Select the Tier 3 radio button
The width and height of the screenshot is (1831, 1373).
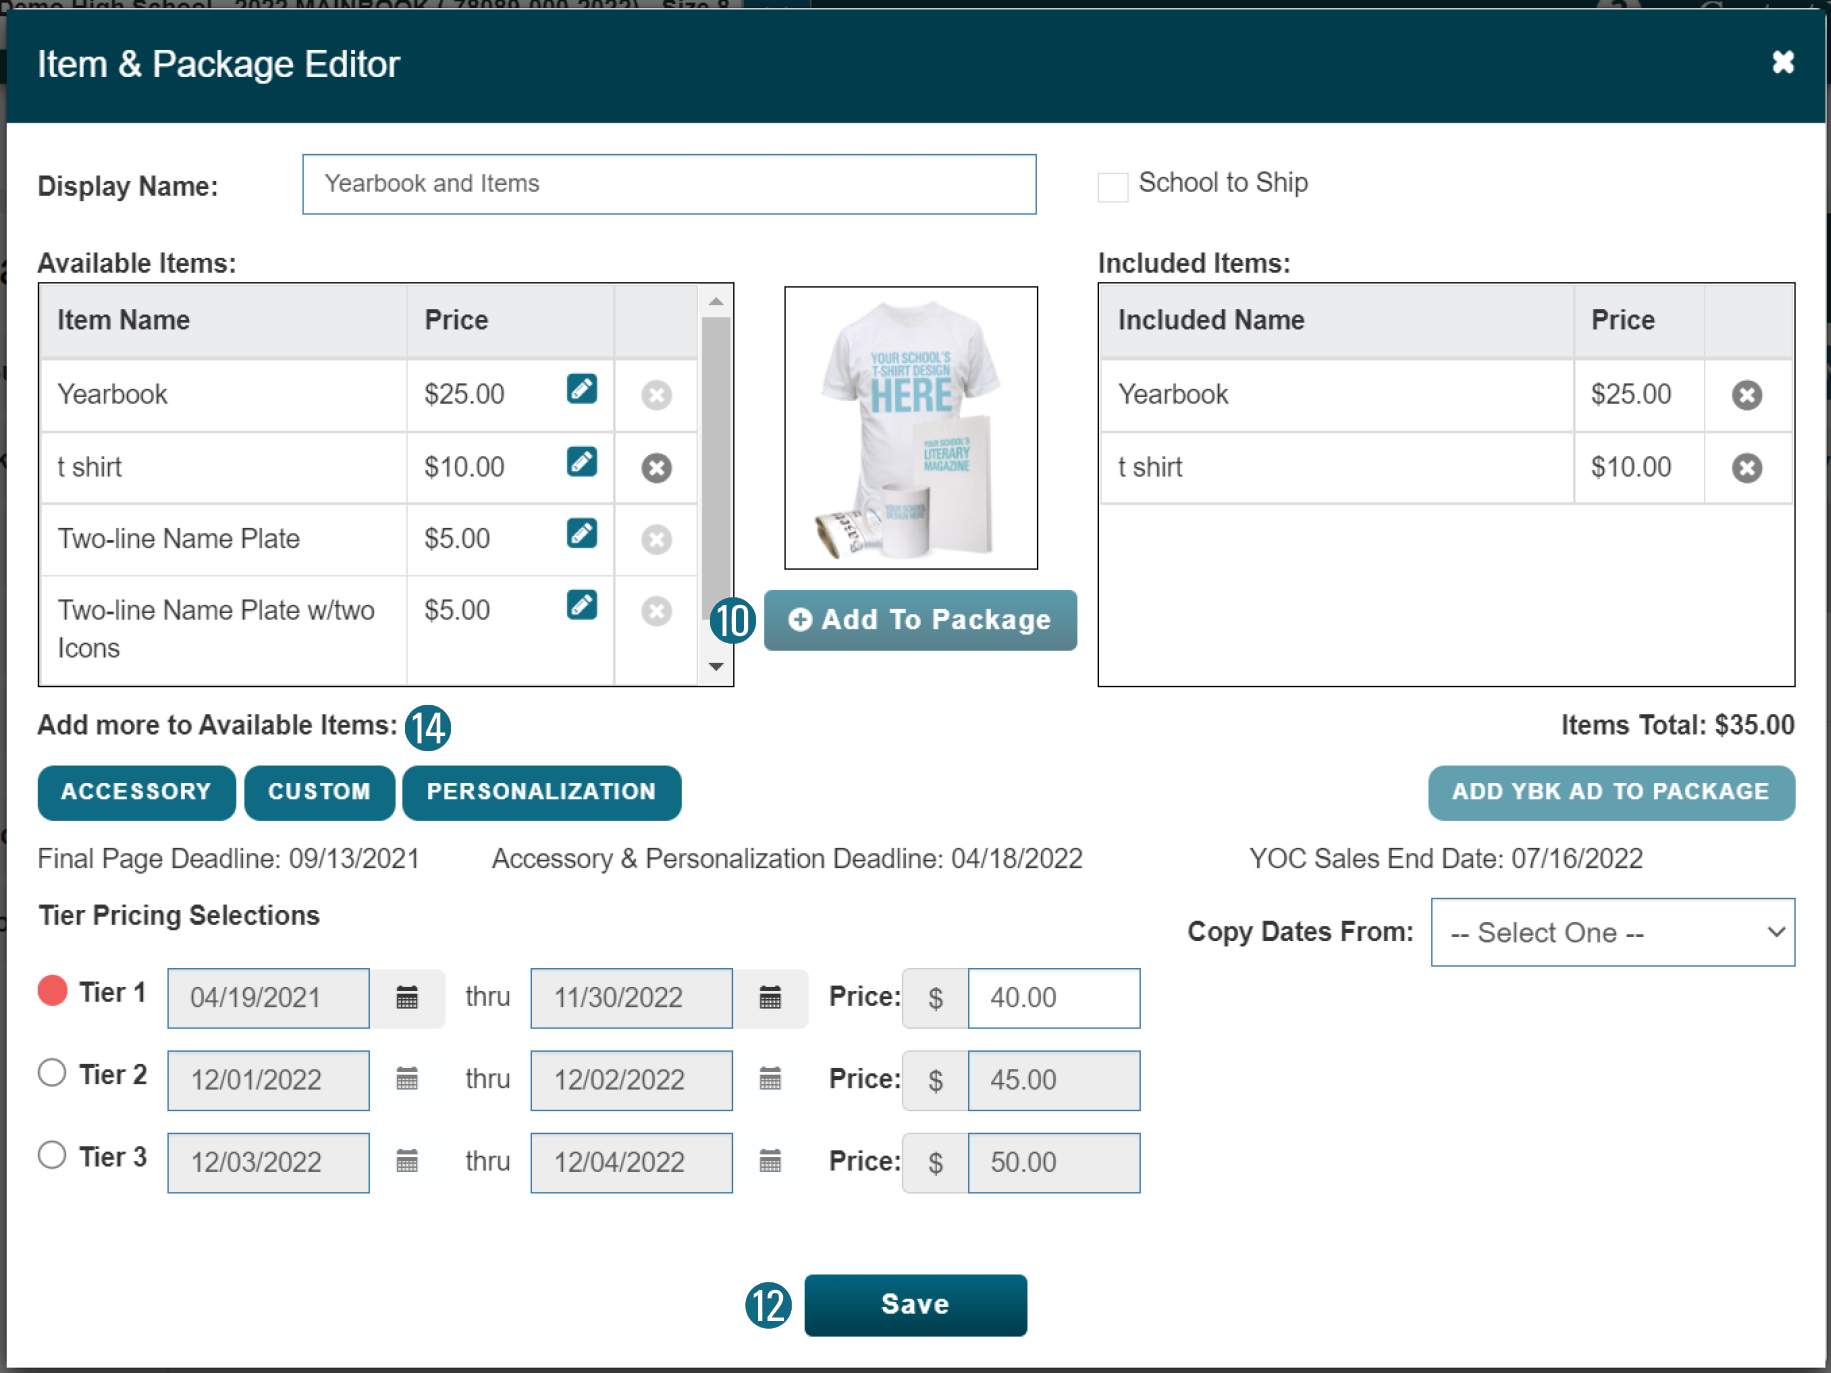click(52, 1155)
